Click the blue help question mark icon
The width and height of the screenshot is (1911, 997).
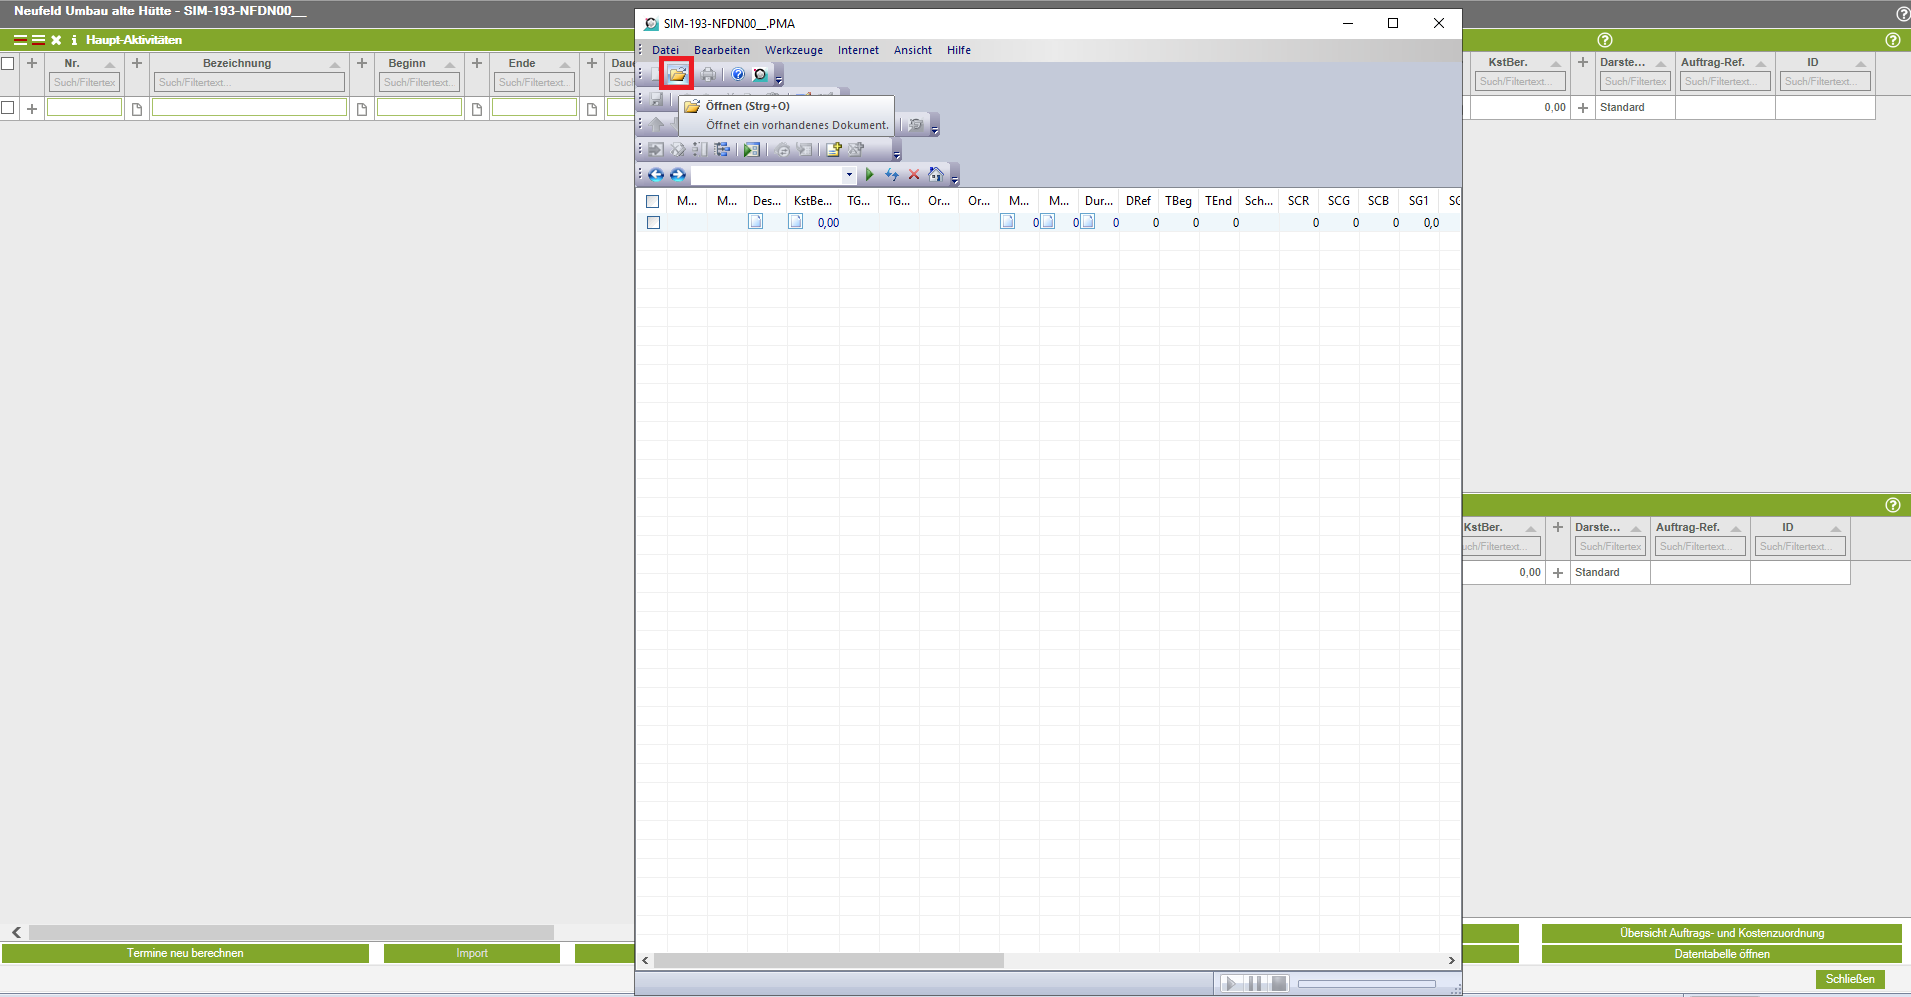click(738, 74)
